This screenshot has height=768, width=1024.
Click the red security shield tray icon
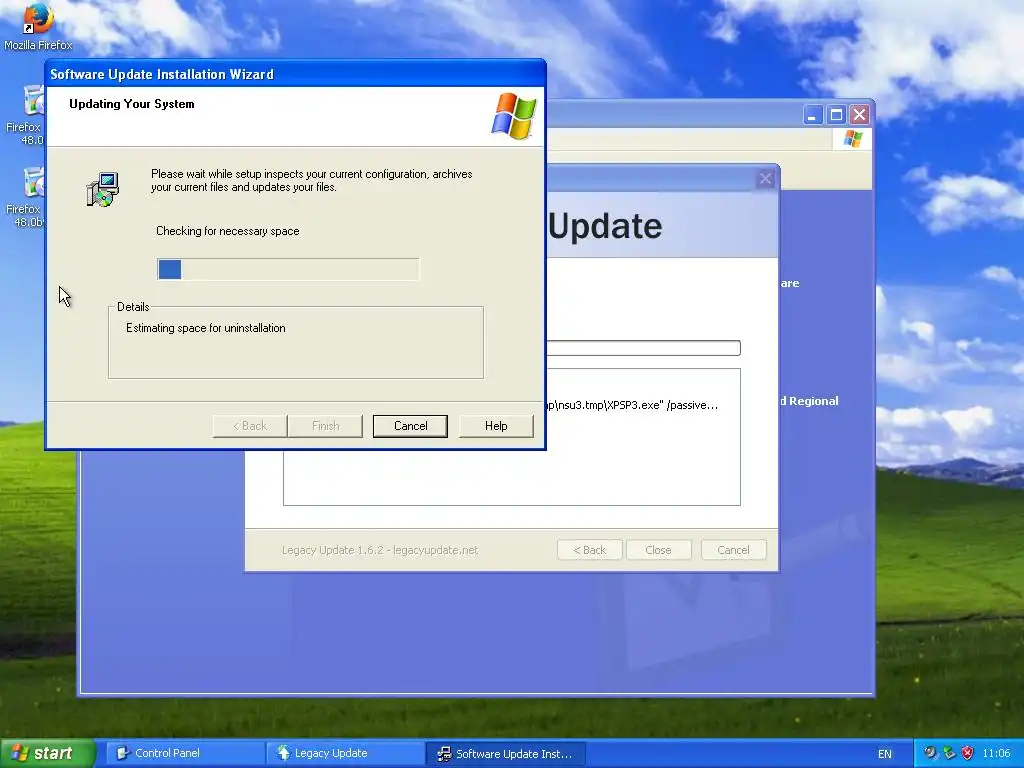pos(967,753)
